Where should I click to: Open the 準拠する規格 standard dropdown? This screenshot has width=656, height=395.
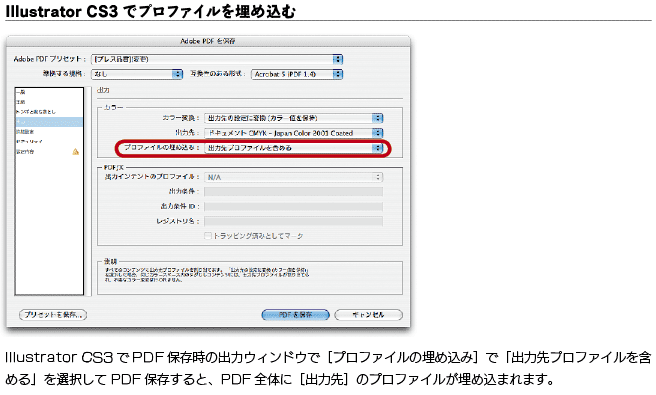[x=137, y=74]
